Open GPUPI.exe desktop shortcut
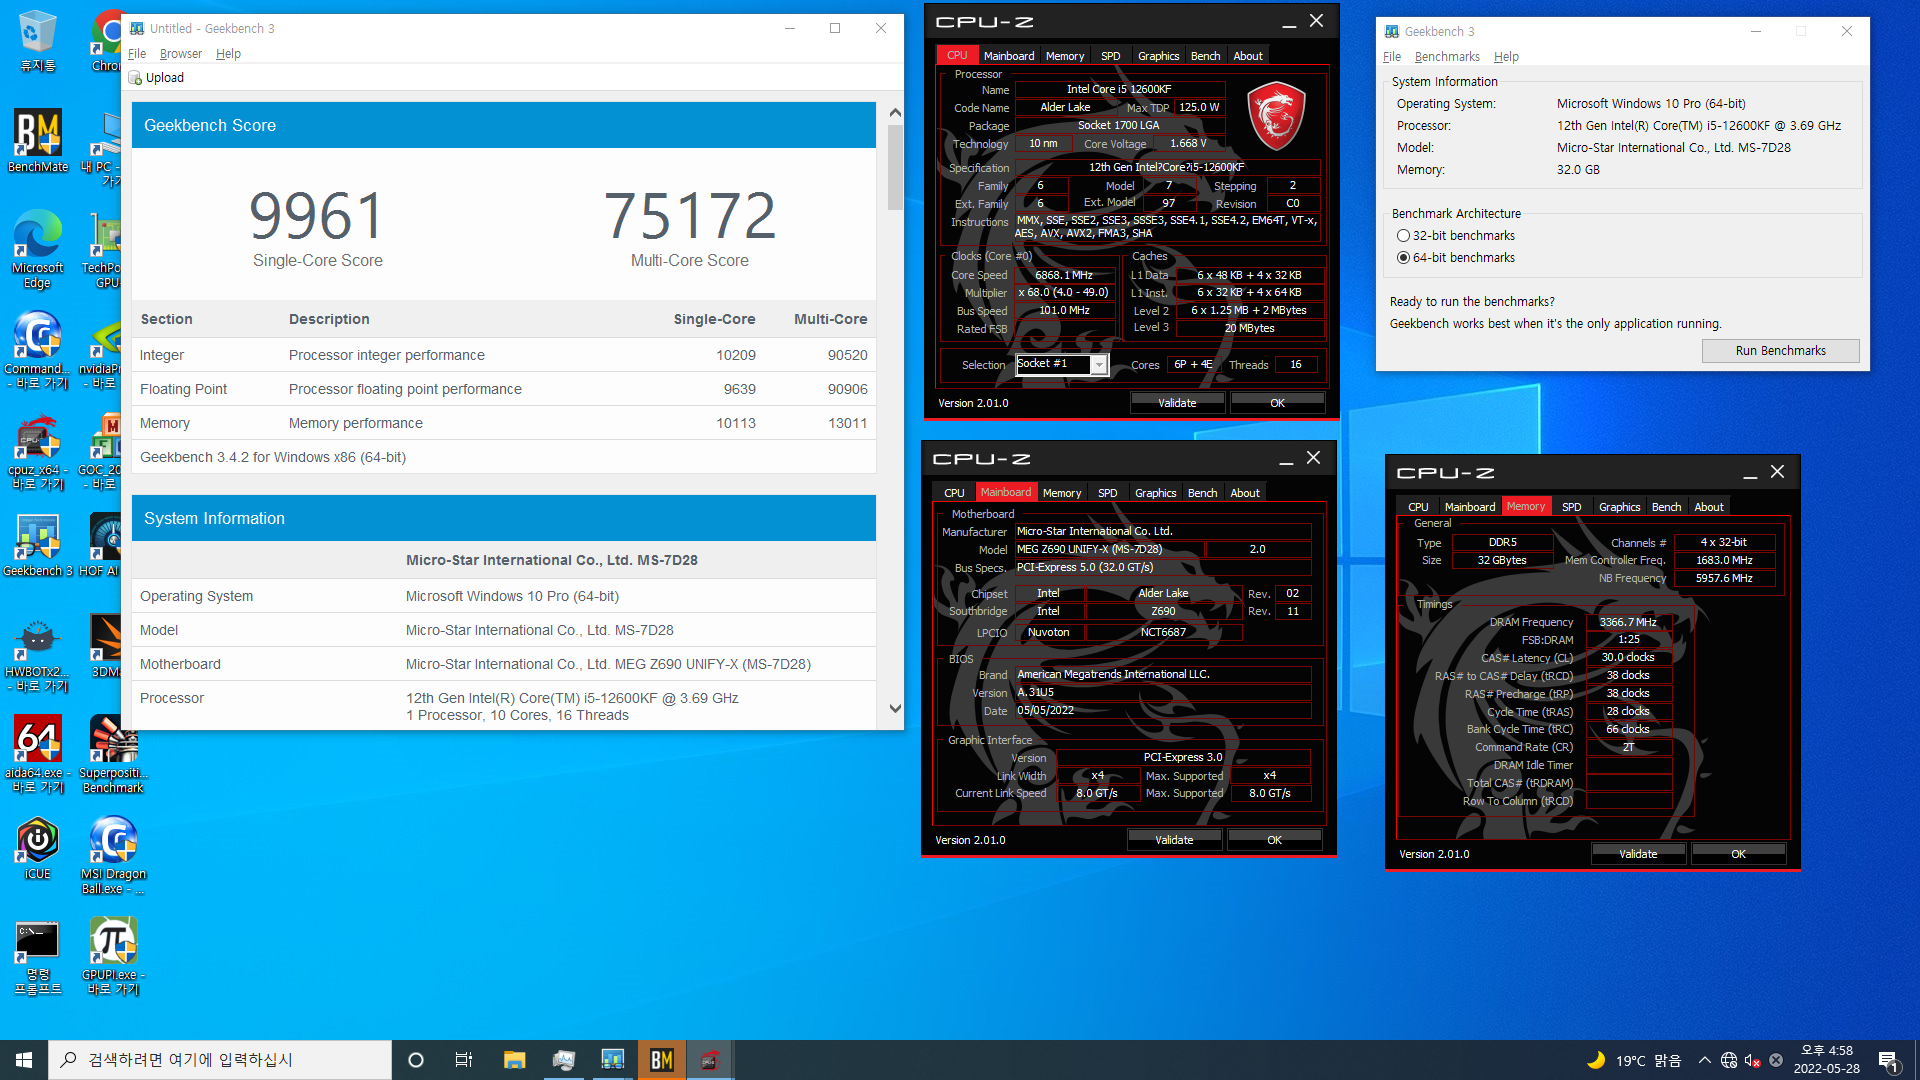1920x1080 pixels. pyautogui.click(x=113, y=958)
